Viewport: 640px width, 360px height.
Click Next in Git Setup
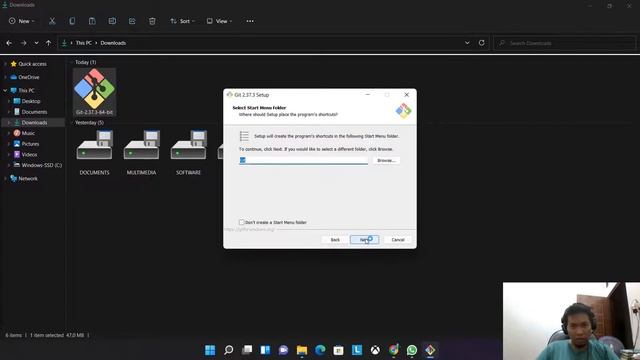[364, 240]
